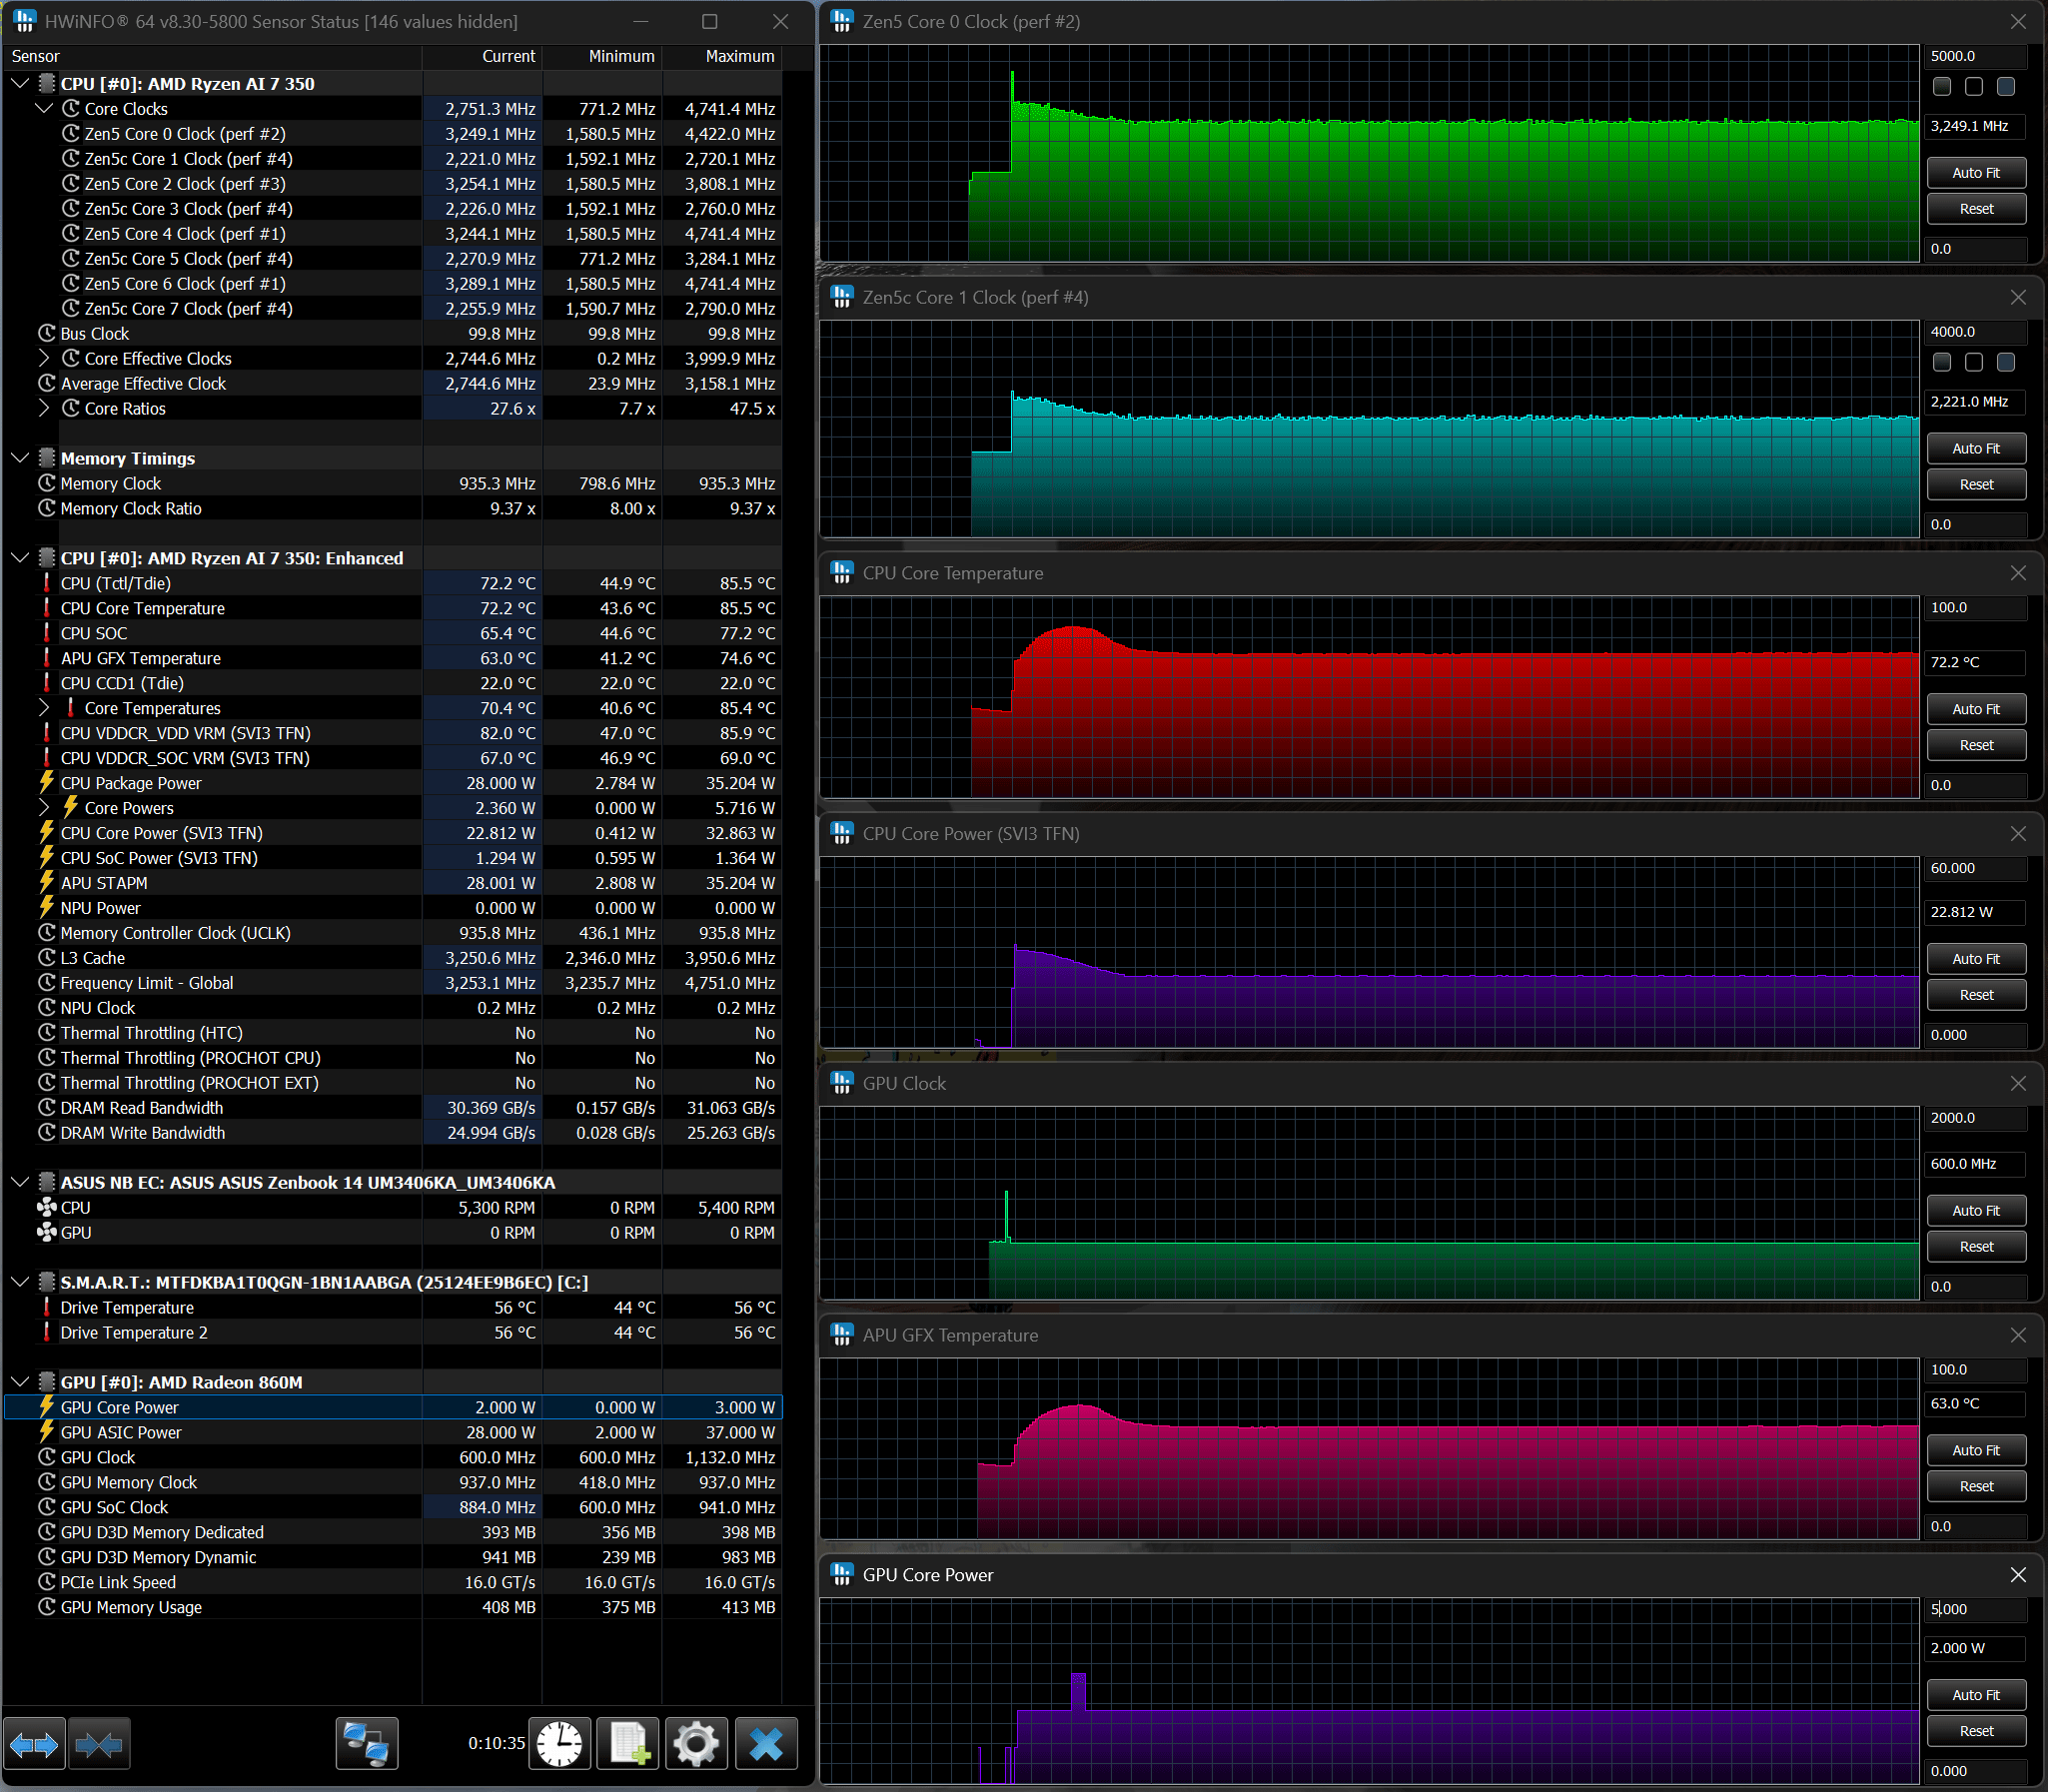Click HWiNFO icon in Zen5 Core 0 graph title
The width and height of the screenshot is (2048, 1792).
[842, 21]
